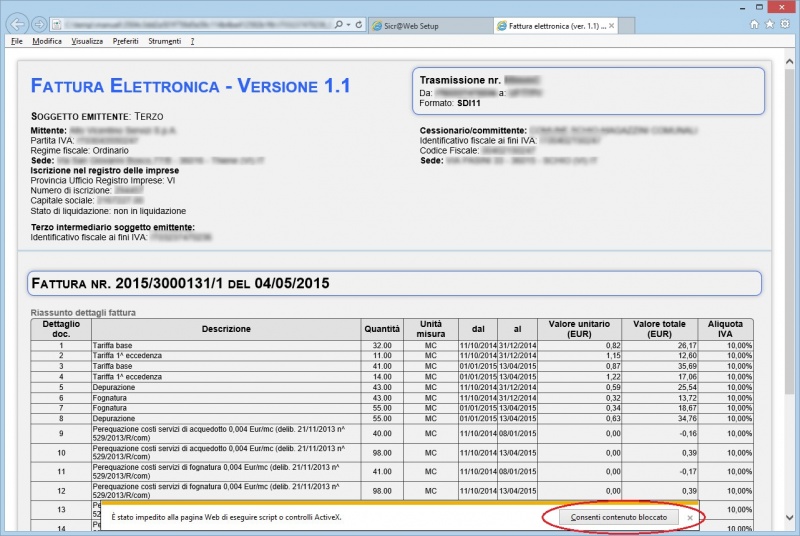Screen dimensions: 800x536
Task: Click the browser Forward arrow button
Action: coord(39,23)
